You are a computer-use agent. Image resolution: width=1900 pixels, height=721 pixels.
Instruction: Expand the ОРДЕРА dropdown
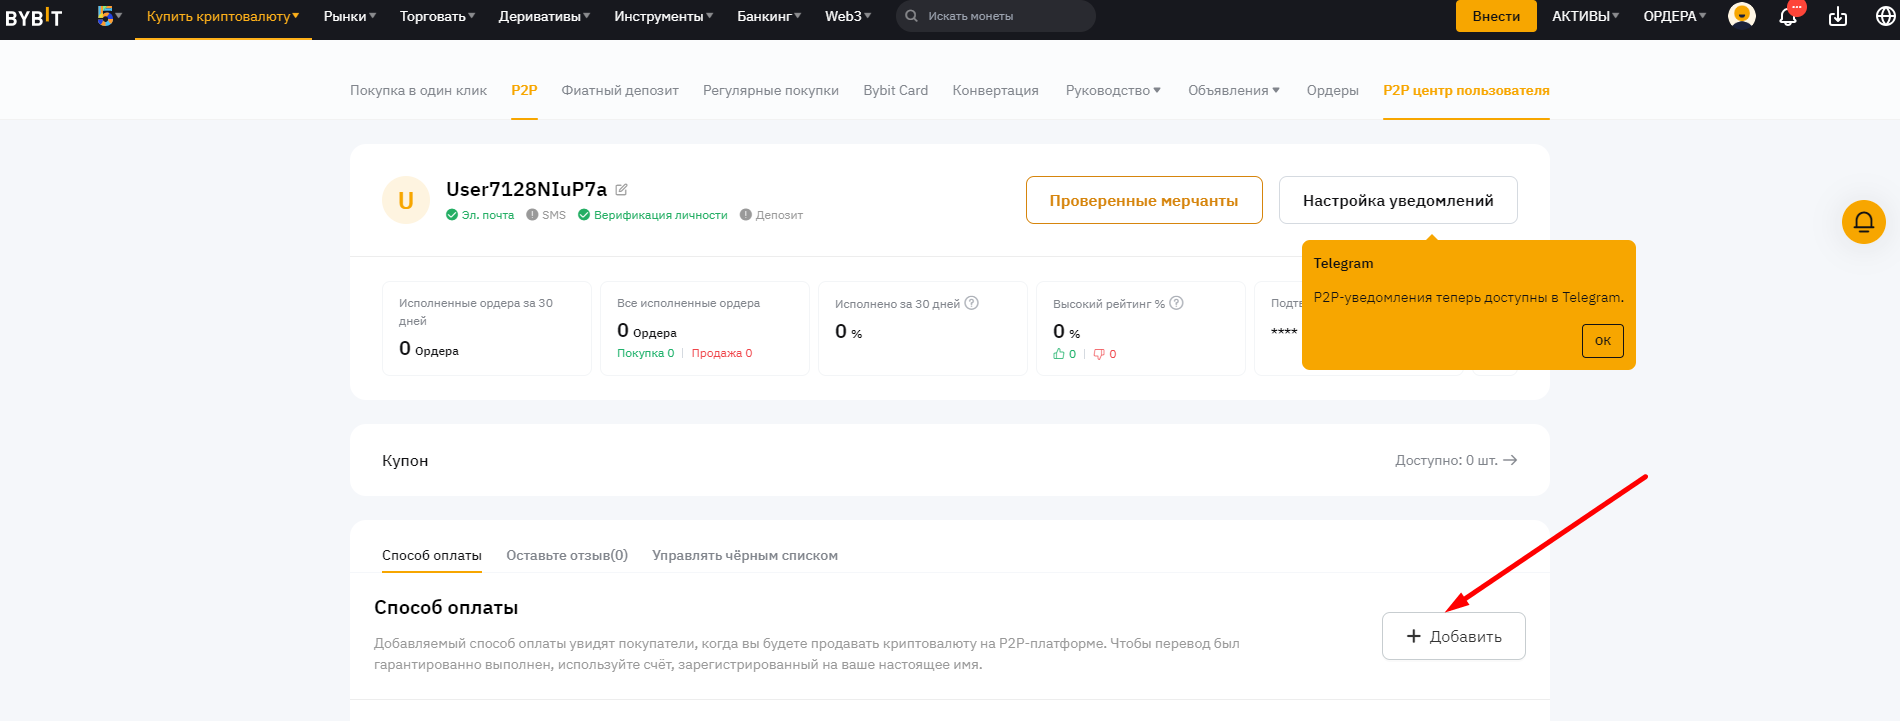[x=1675, y=16]
